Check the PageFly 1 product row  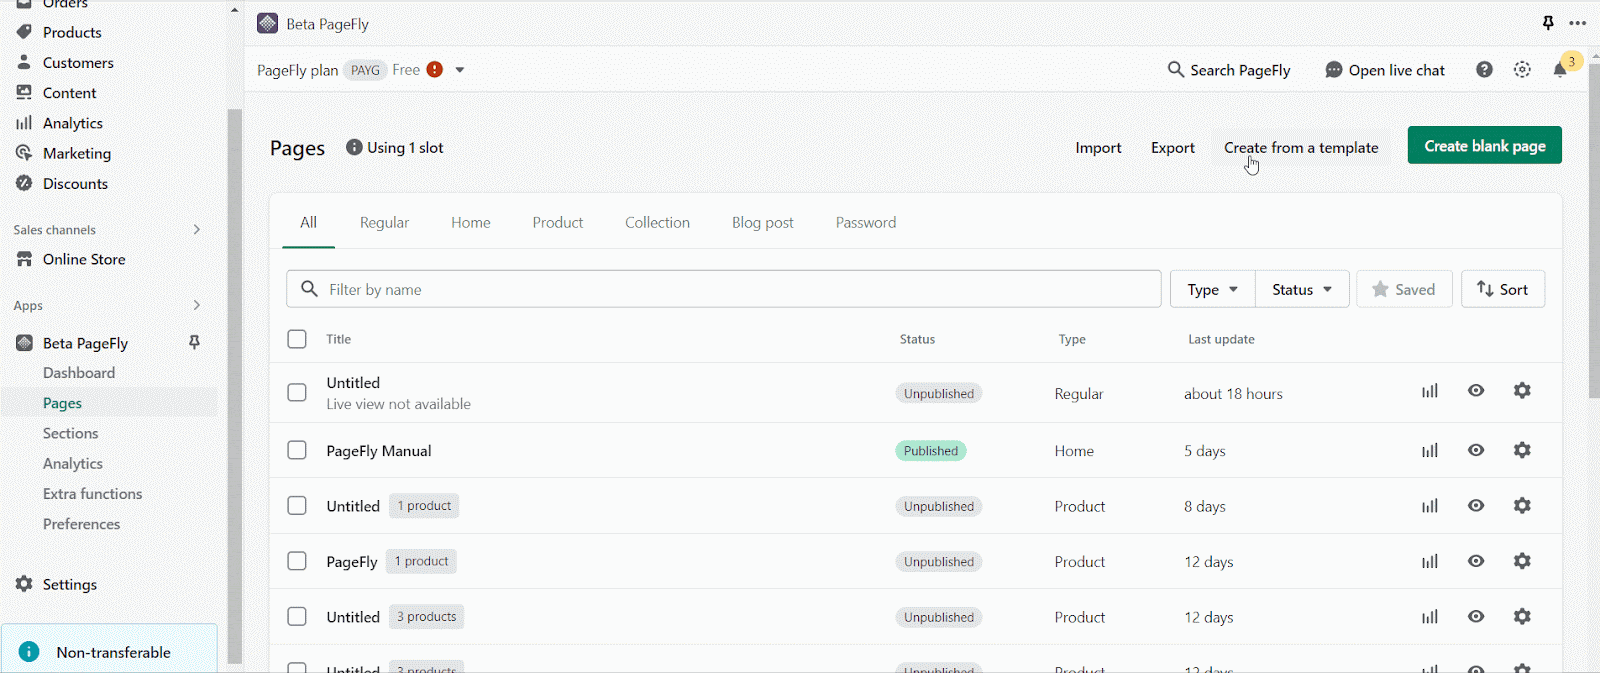(297, 561)
